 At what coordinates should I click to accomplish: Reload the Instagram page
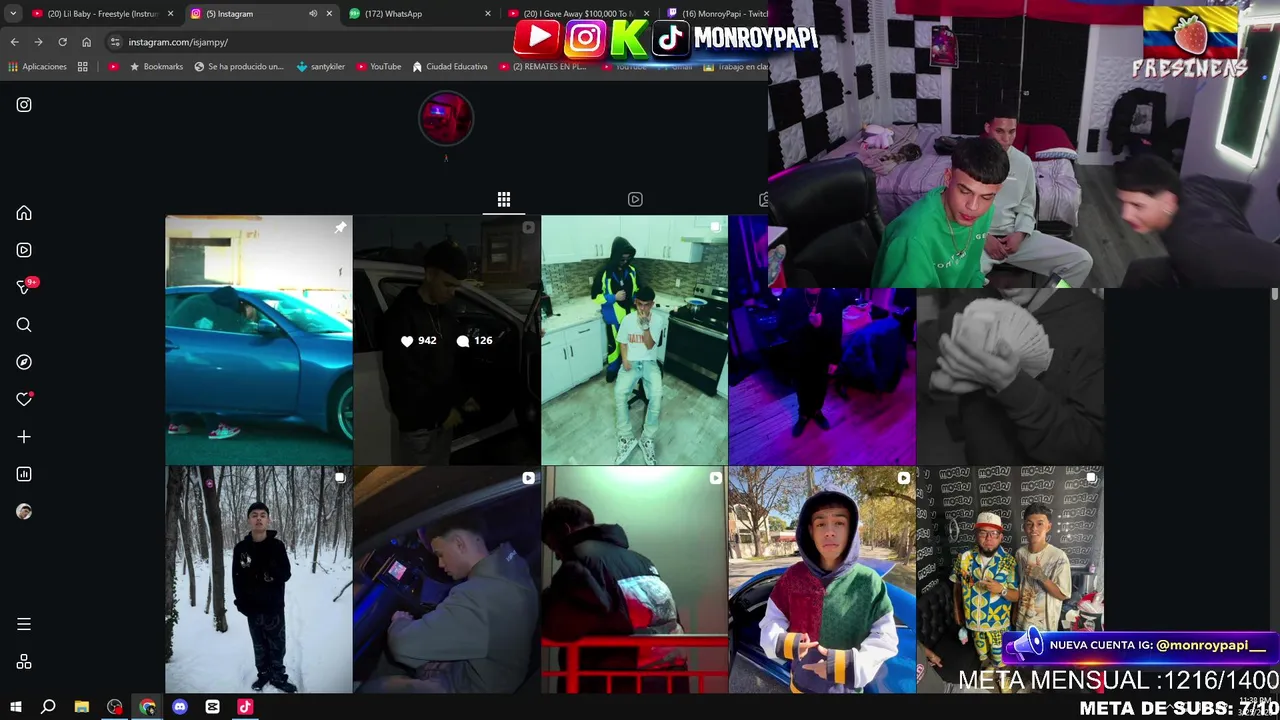tap(62, 42)
